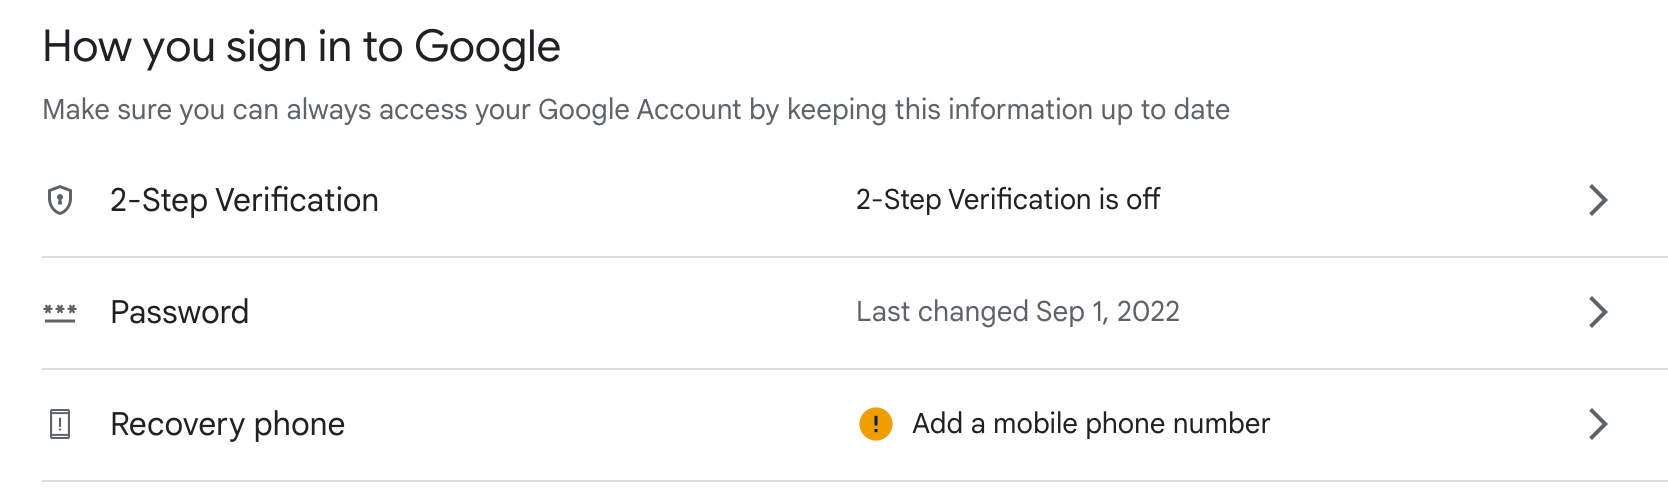
Task: Choose the Recovery phone label
Action: (227, 424)
